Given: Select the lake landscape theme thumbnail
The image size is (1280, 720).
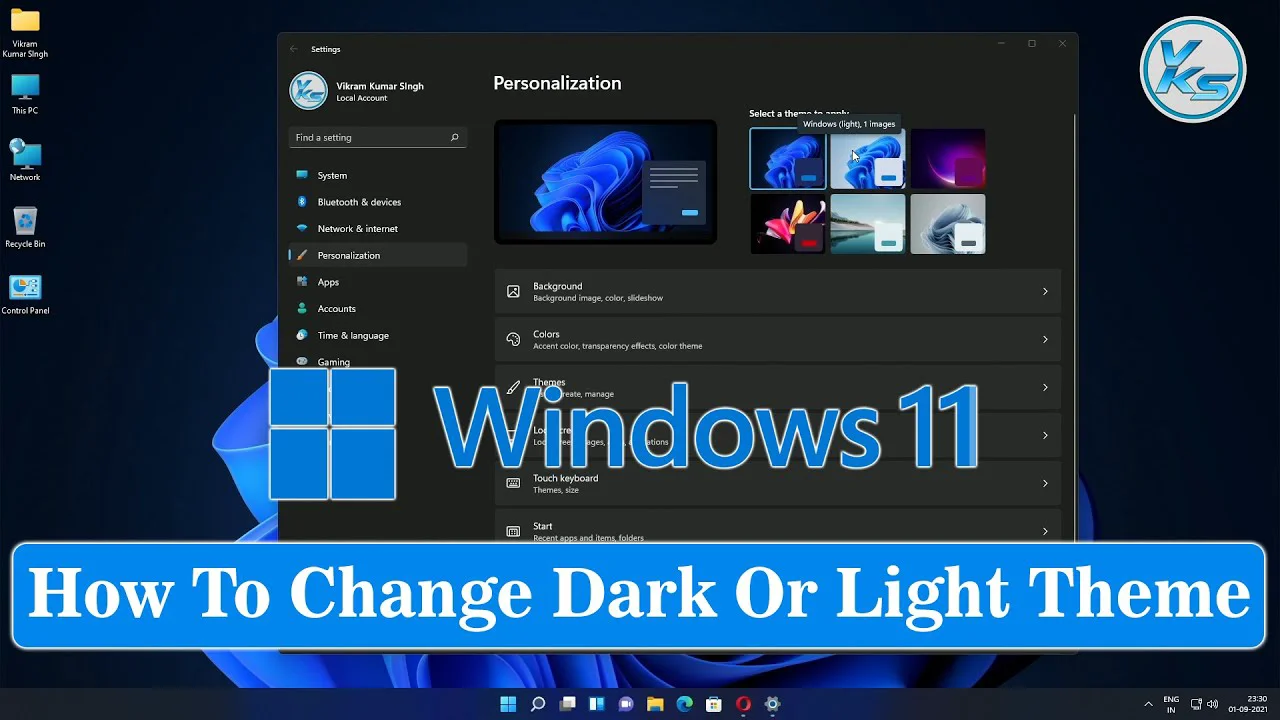Looking at the screenshot, I should point(868,224).
